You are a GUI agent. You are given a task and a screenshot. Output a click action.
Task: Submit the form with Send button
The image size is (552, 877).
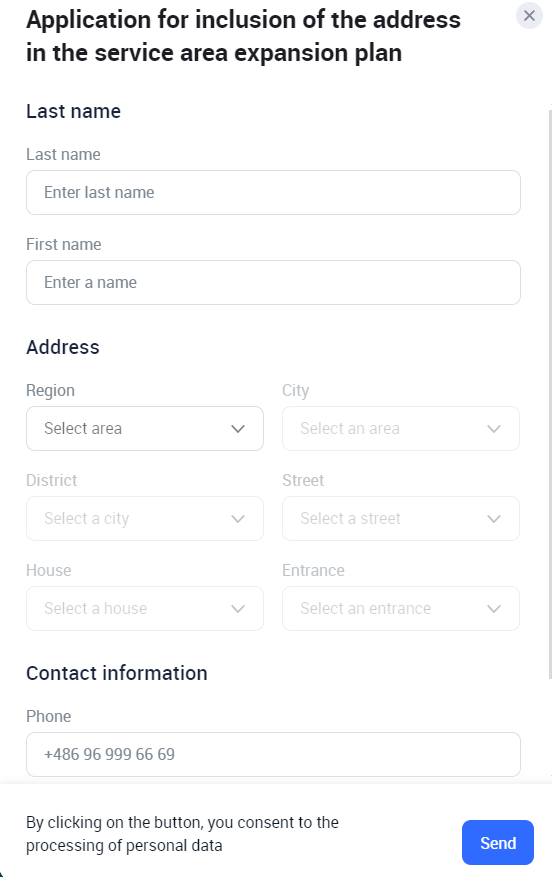498,843
